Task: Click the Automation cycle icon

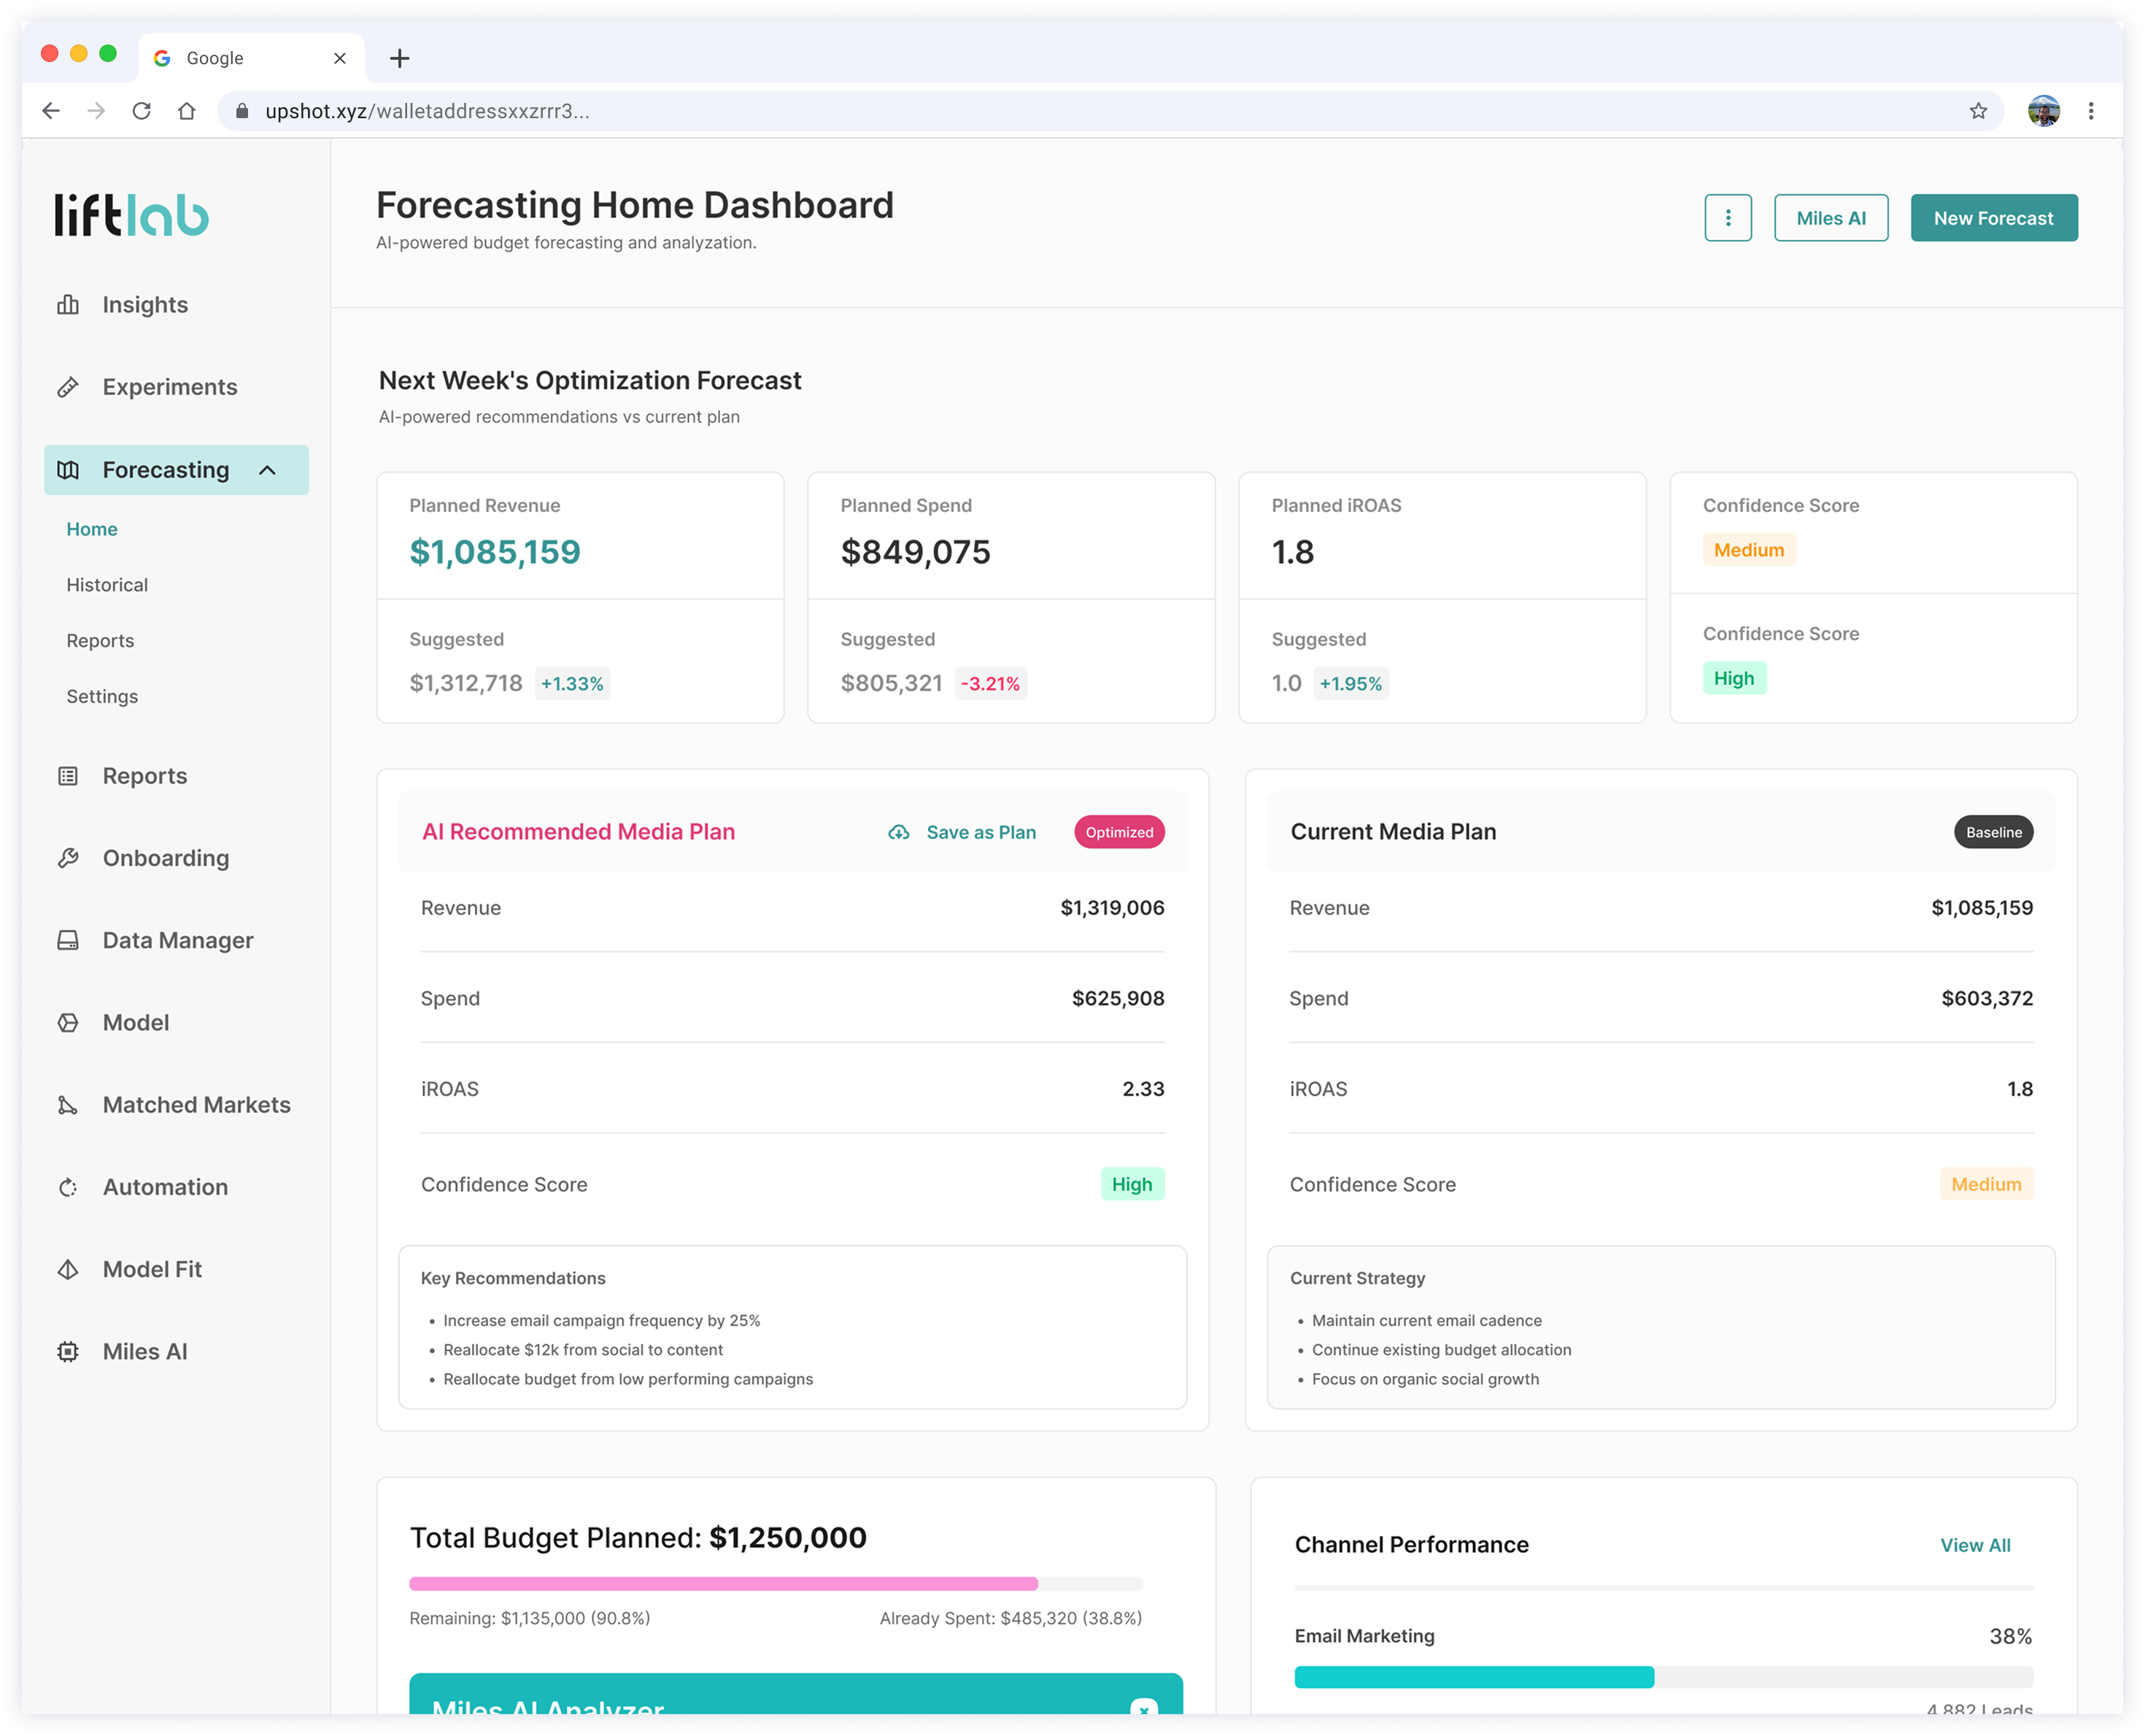Action: point(68,1187)
